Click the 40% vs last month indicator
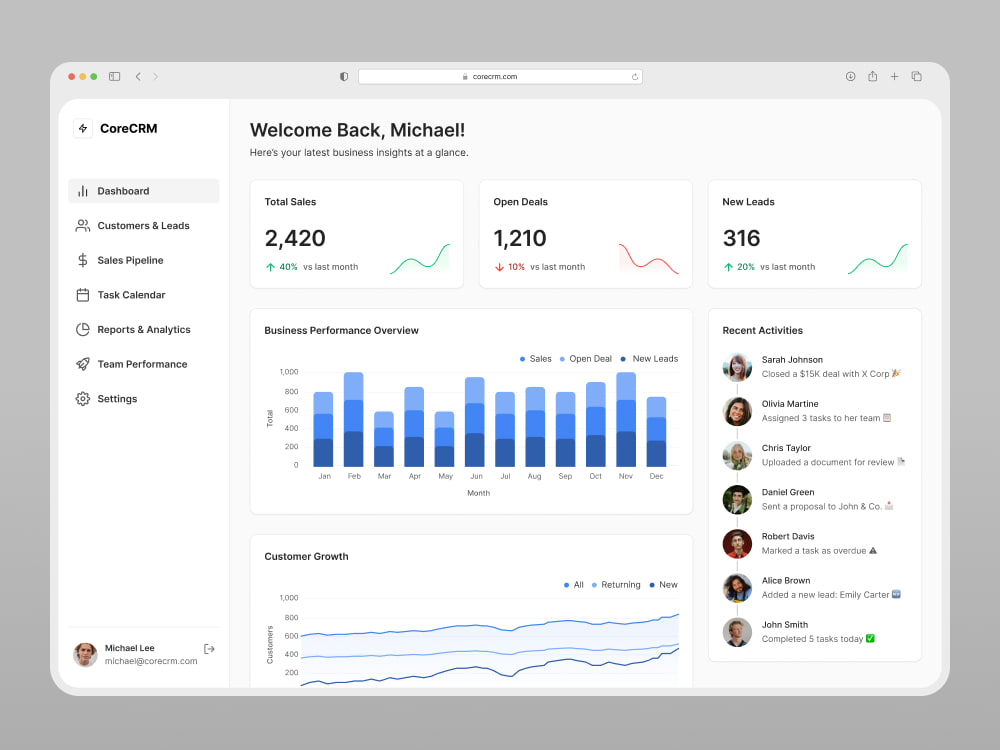The image size is (1000, 750). click(312, 267)
